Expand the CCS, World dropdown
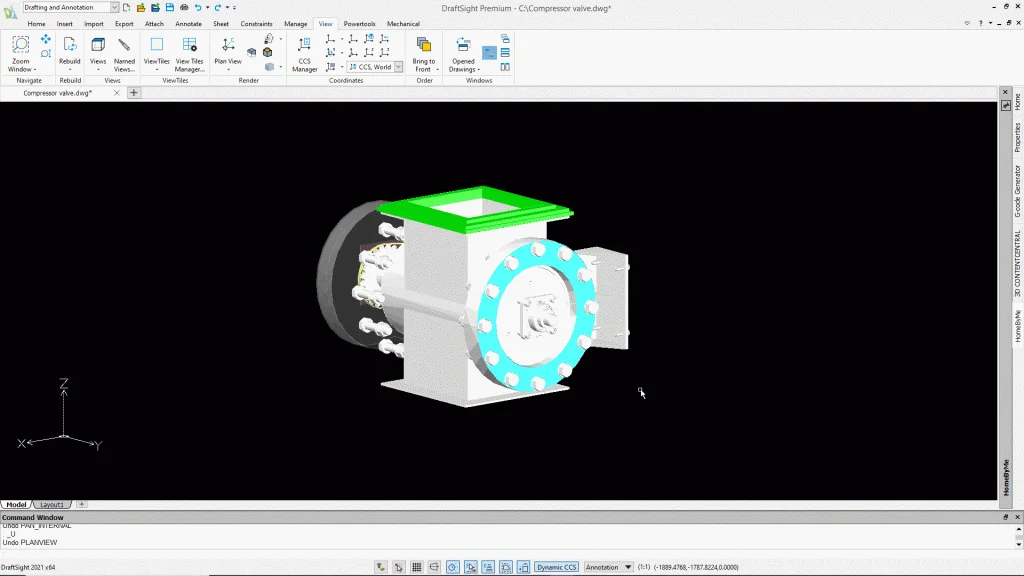 [x=397, y=67]
